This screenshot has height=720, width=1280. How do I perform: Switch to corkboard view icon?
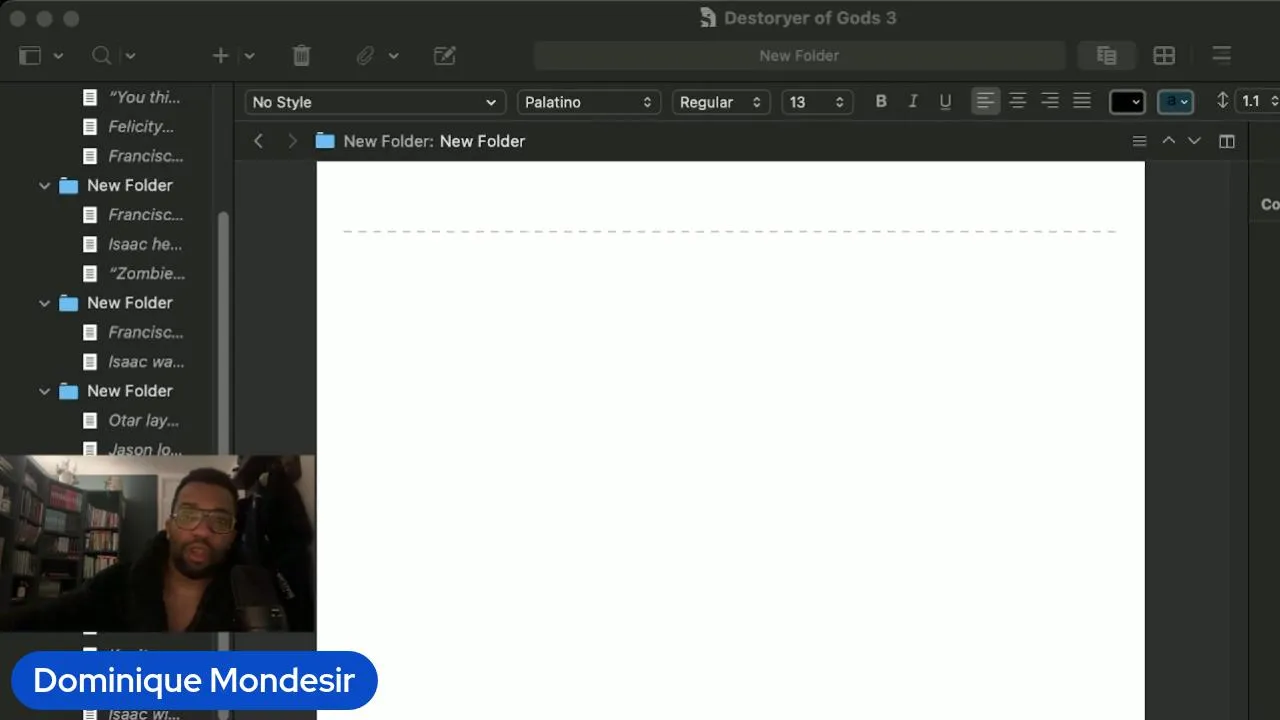1164,56
